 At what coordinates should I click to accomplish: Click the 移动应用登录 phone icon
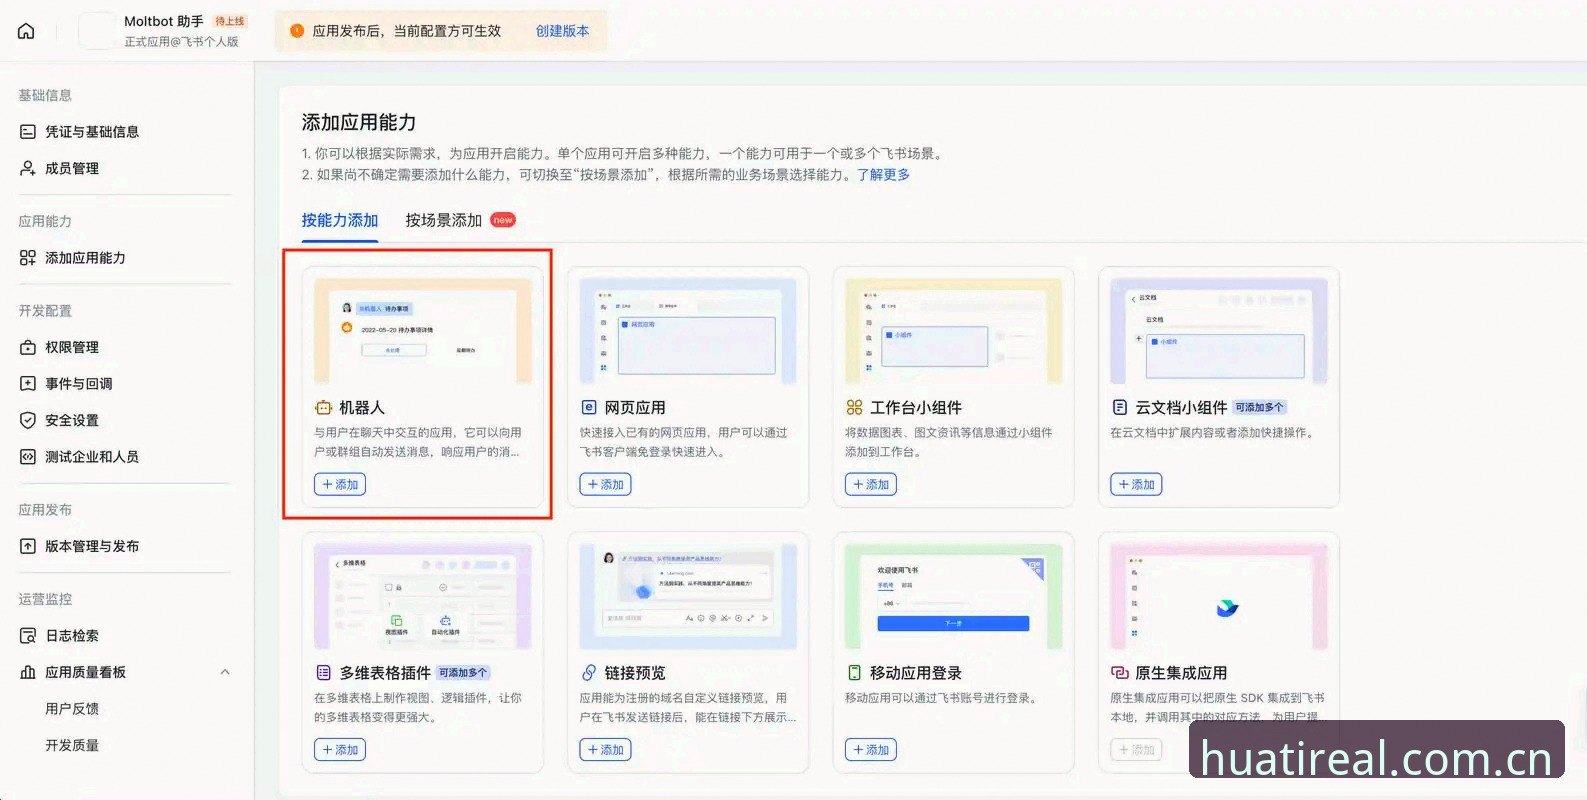[x=854, y=673]
